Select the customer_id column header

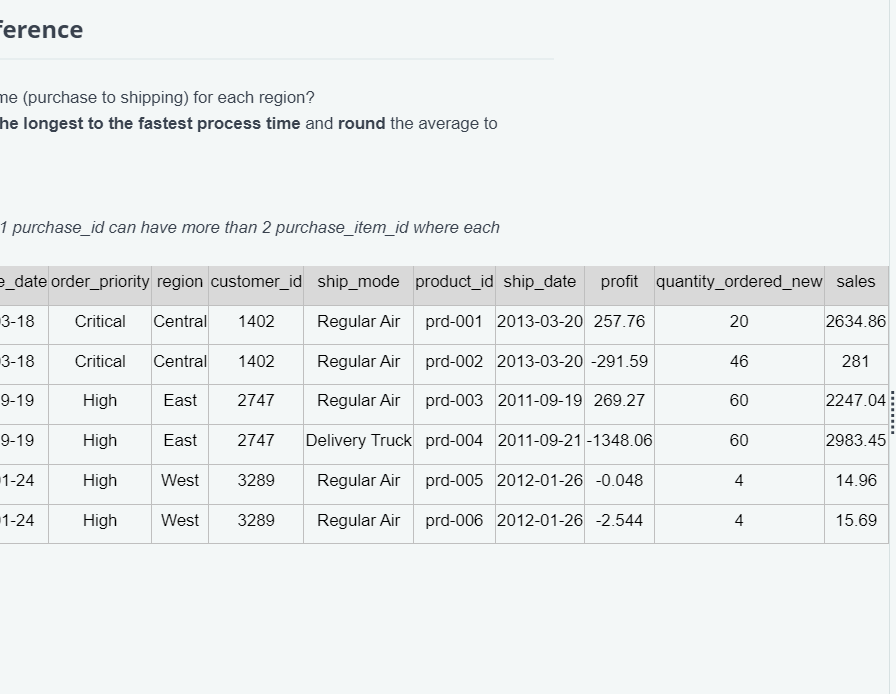[256, 282]
